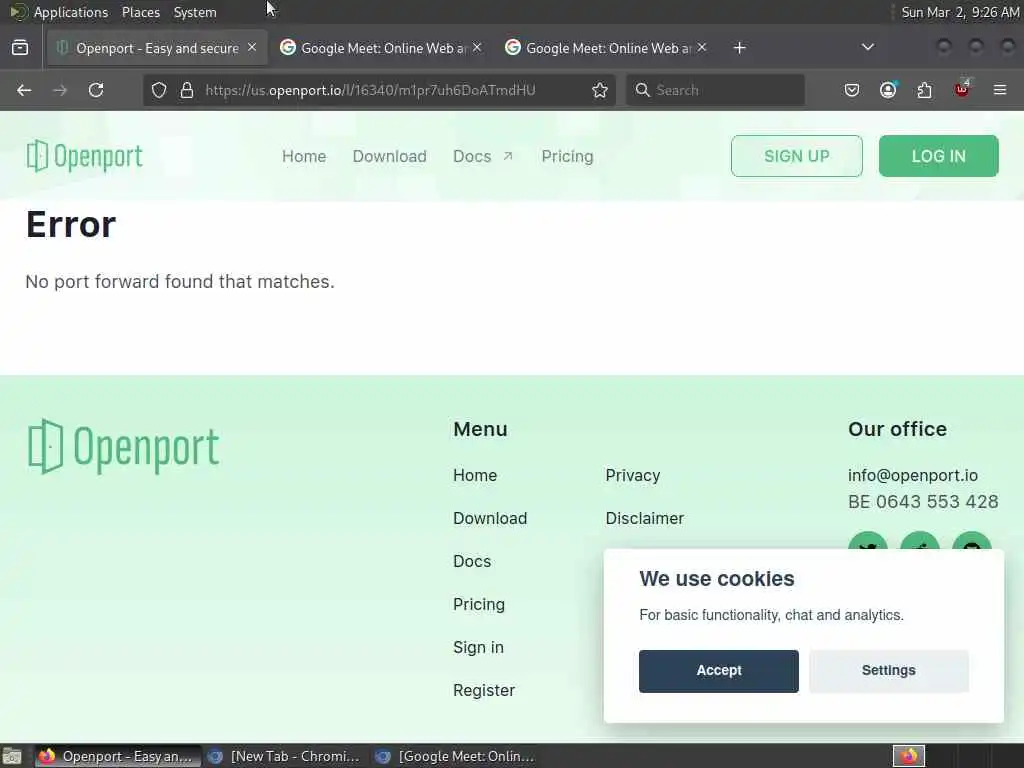
Task: Open the Privacy link in footer
Action: point(632,475)
